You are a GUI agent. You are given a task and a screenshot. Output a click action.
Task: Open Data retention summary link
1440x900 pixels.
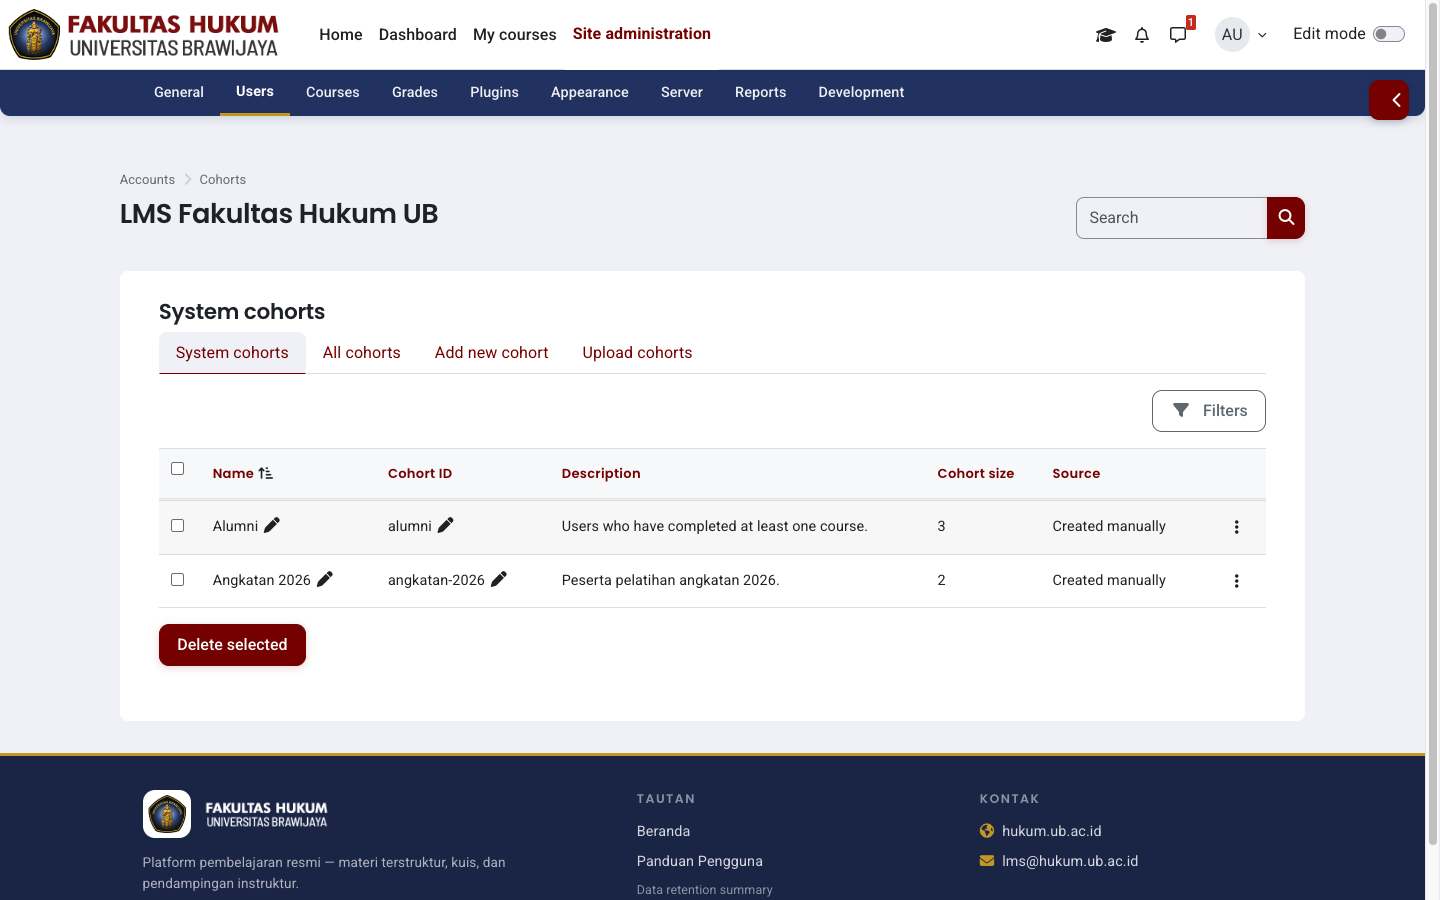click(x=704, y=890)
